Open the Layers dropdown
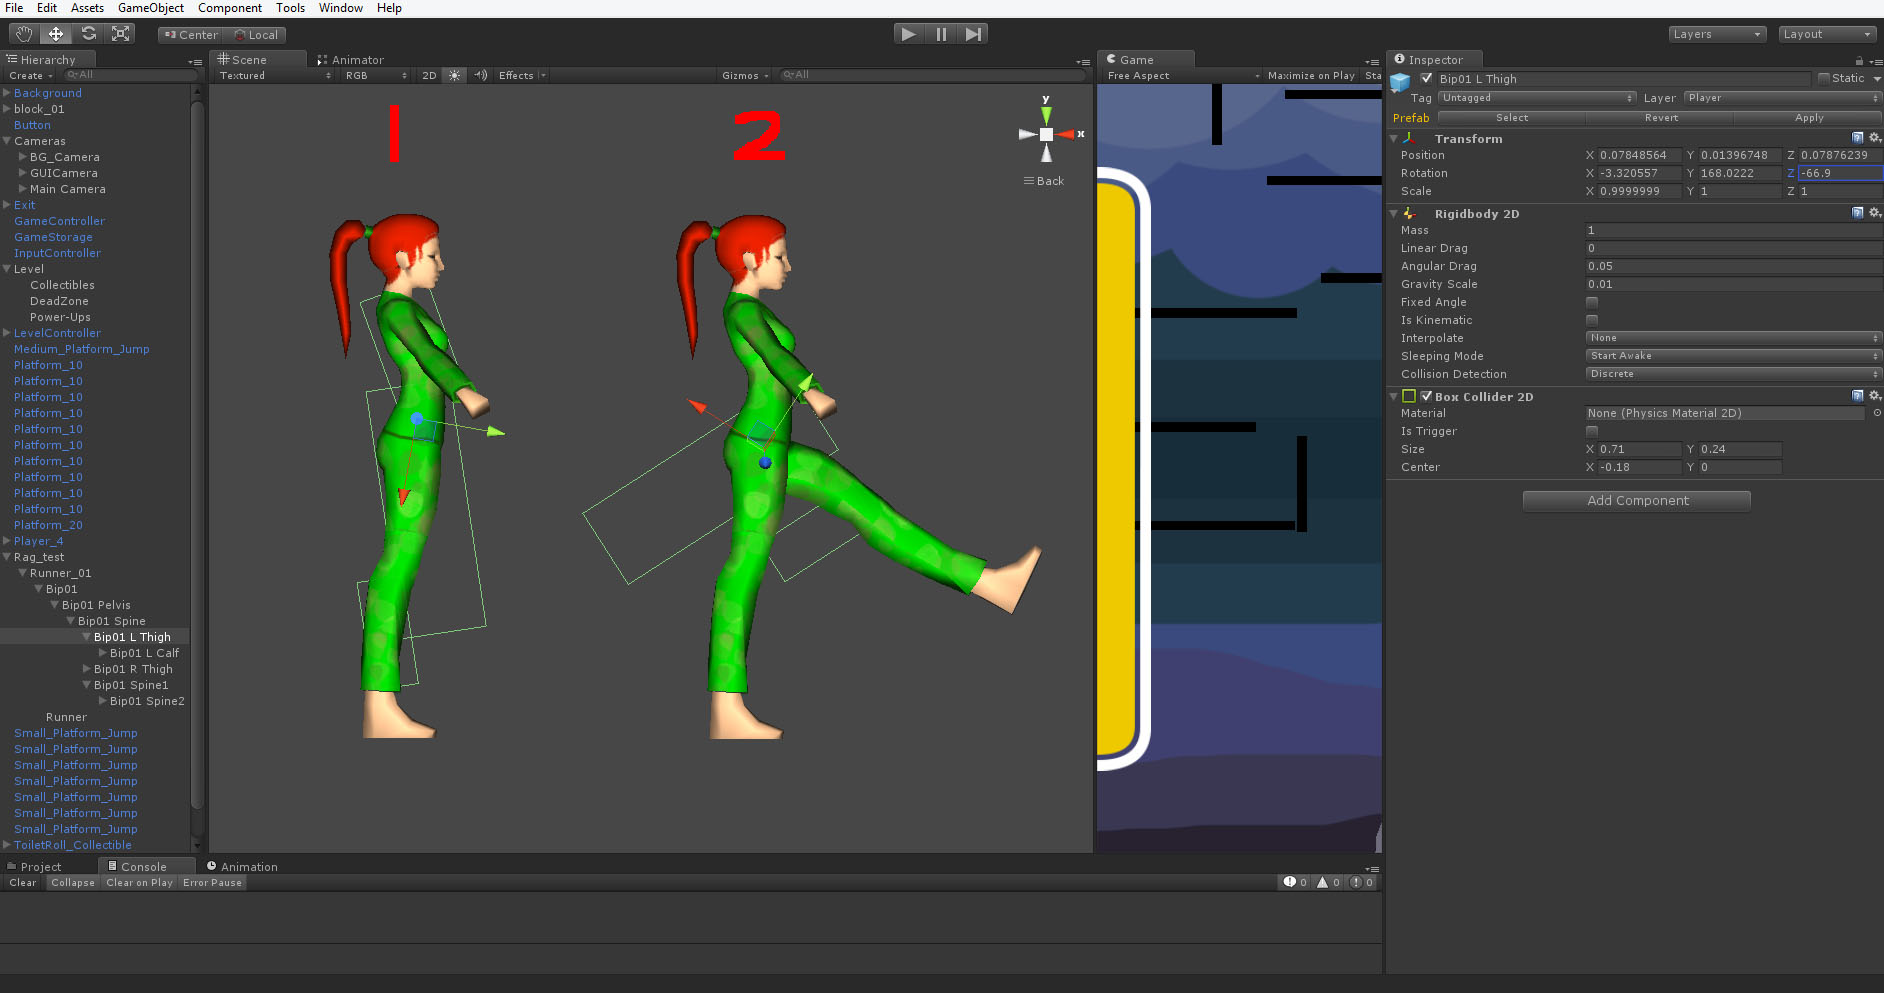 pyautogui.click(x=1716, y=34)
